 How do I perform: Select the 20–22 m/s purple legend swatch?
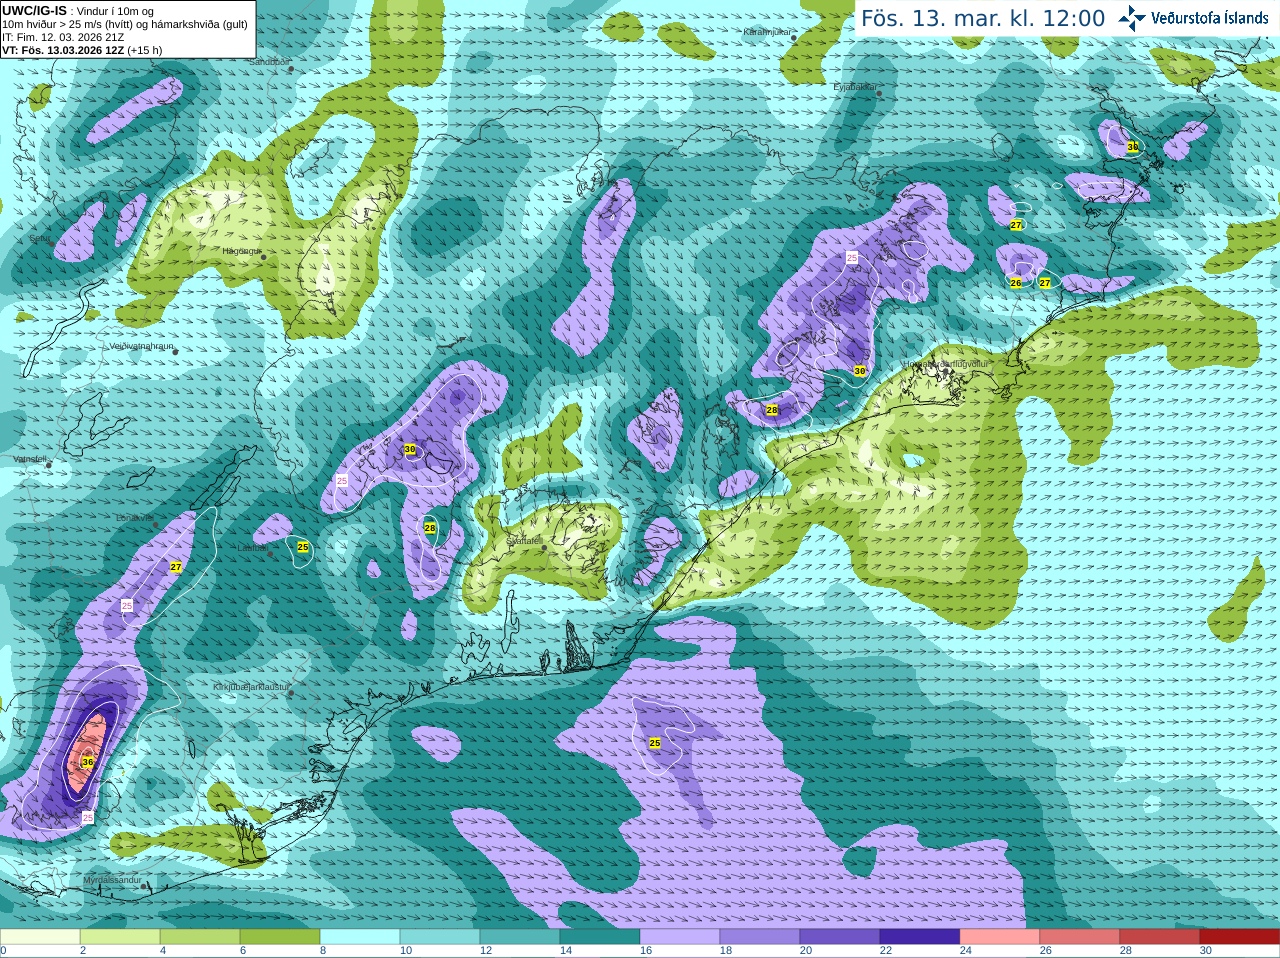coord(840,937)
